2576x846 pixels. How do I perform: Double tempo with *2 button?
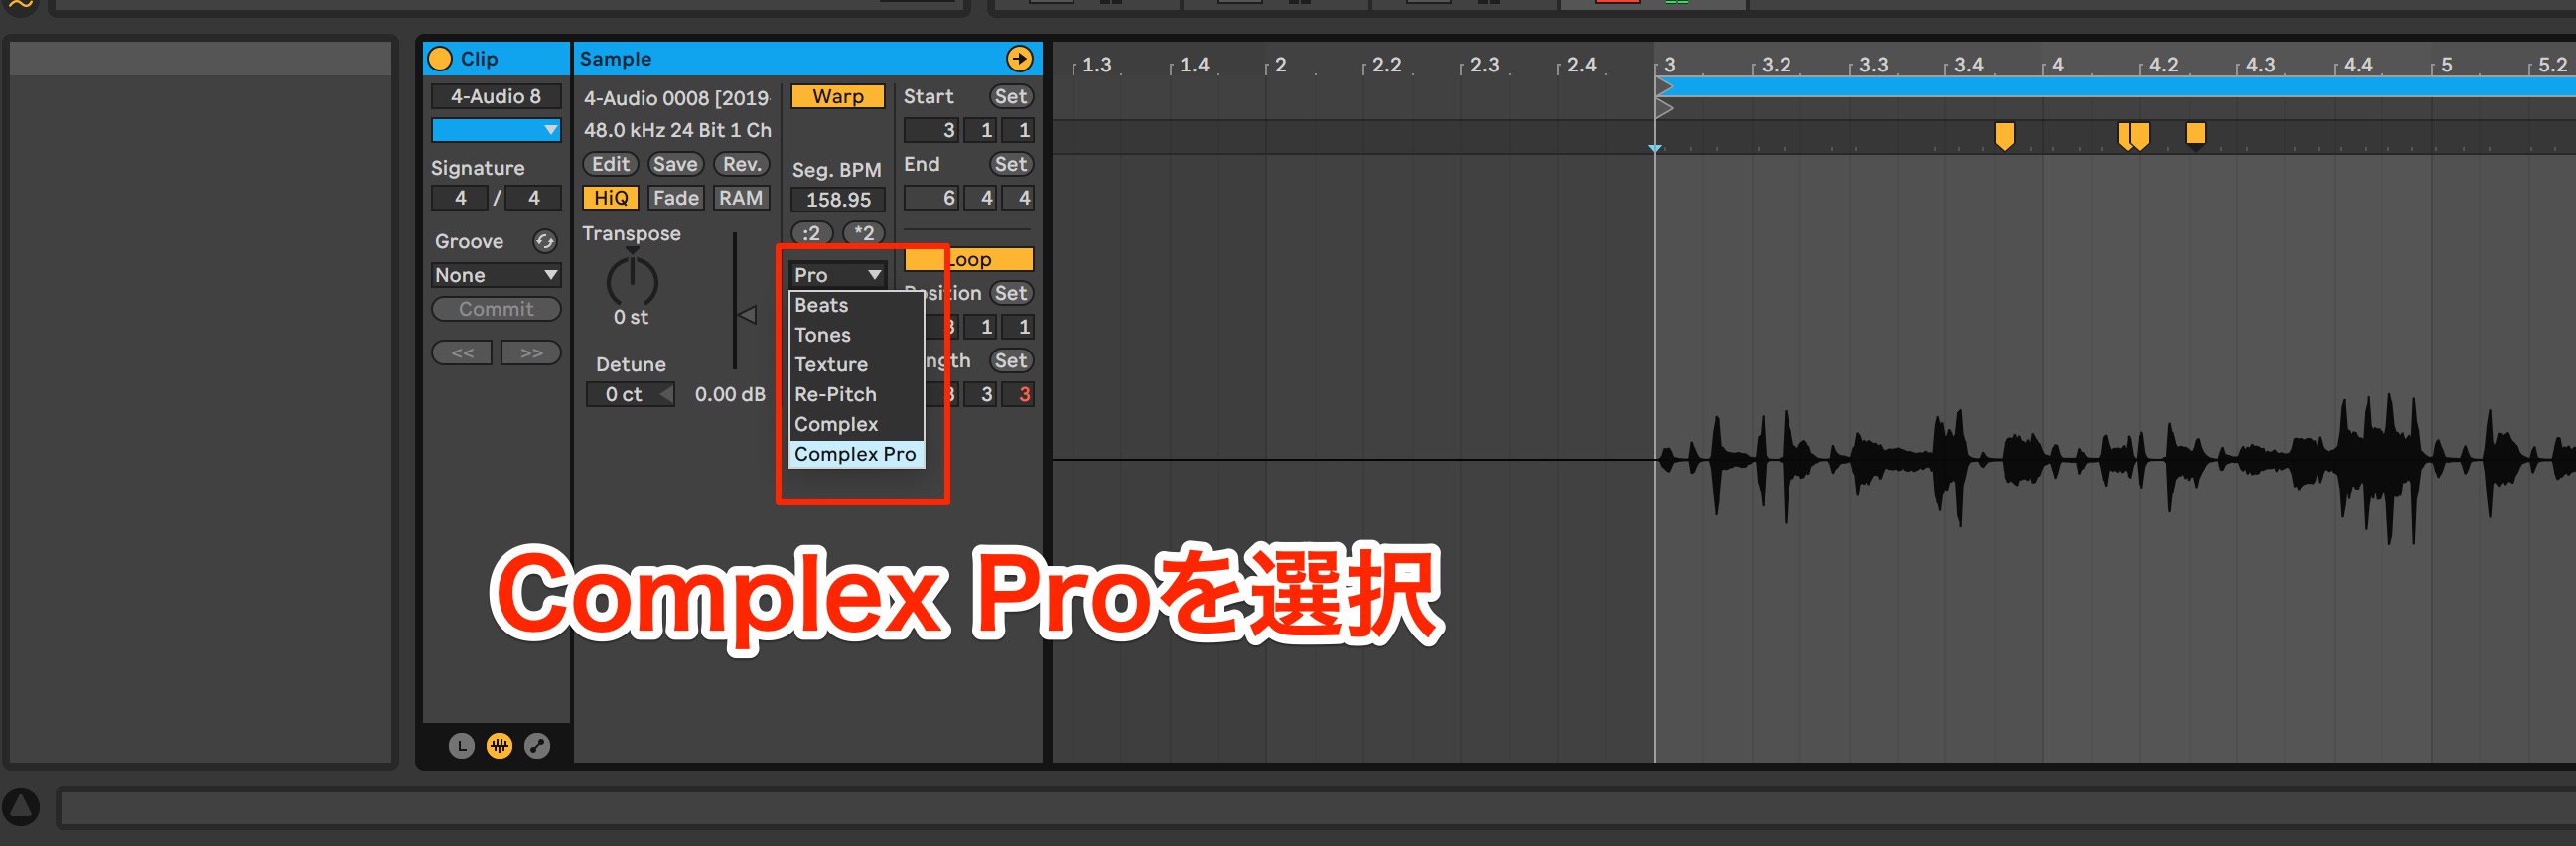pos(864,233)
